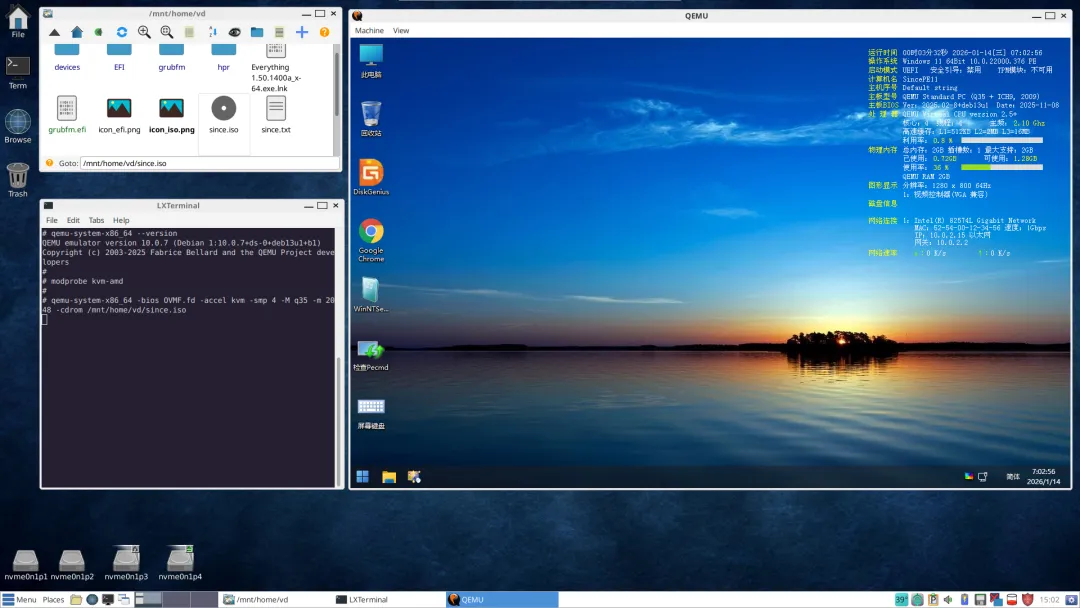Toggle hidden files with the eye icon
The height and width of the screenshot is (608, 1080).
pyautogui.click(x=234, y=32)
